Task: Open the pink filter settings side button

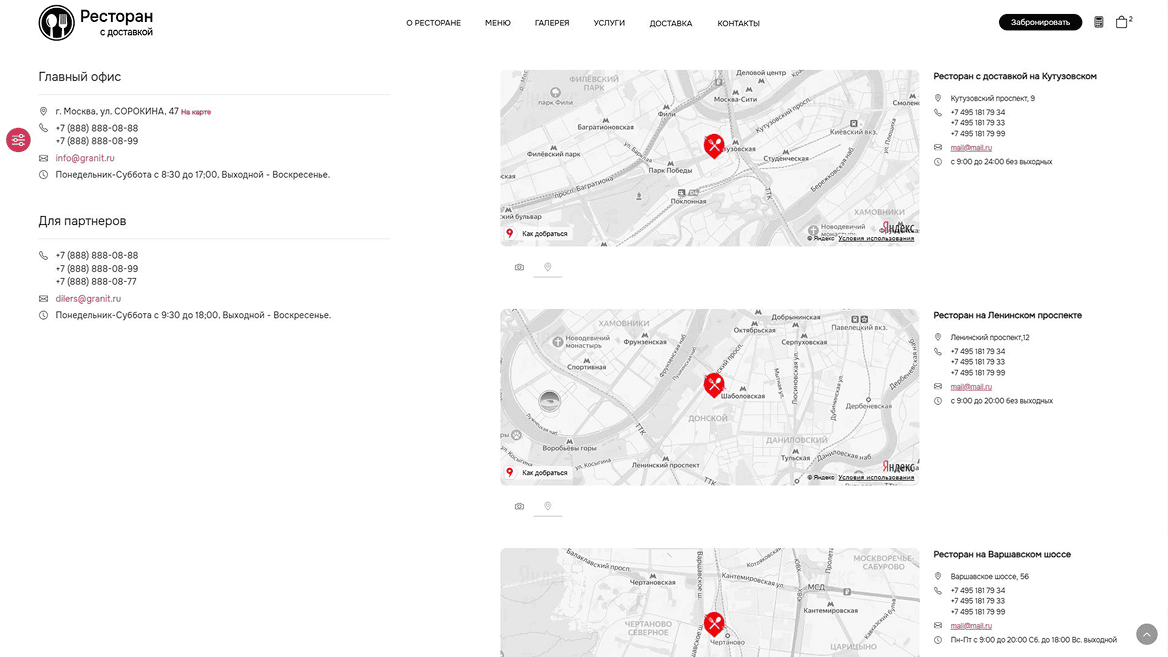Action: click(18, 140)
